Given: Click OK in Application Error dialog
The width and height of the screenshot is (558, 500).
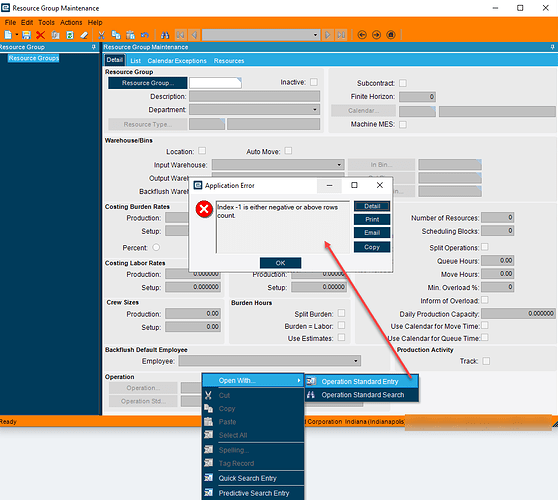Looking at the screenshot, I should [x=280, y=263].
